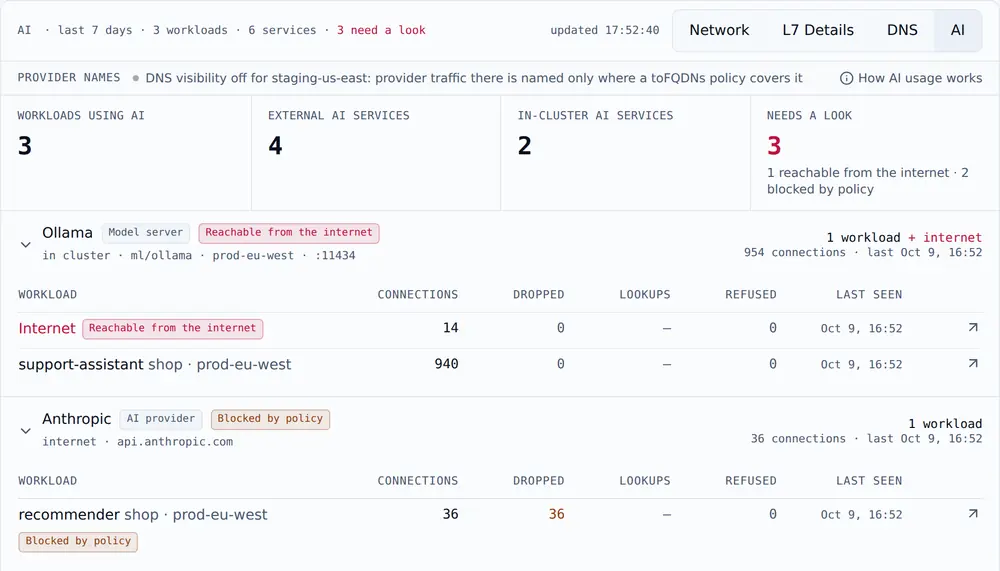This screenshot has width=1000, height=571.
Task: Click support-assistant workload name
Action: click(x=81, y=364)
